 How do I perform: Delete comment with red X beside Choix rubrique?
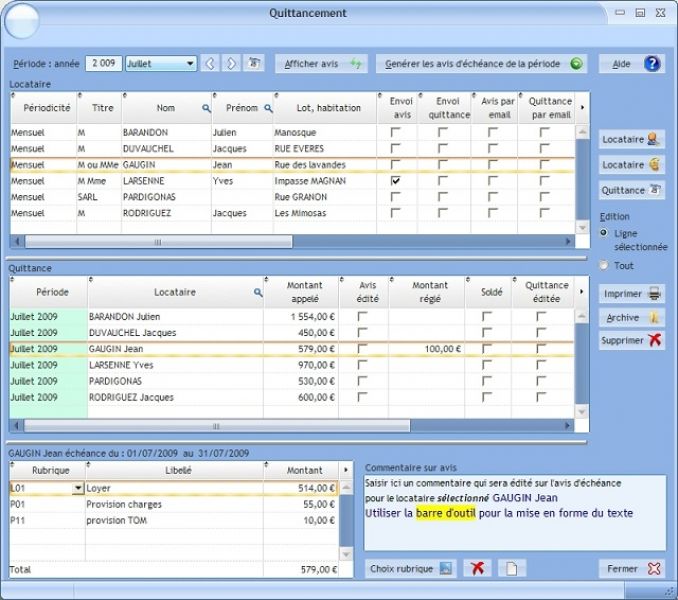coord(477,568)
